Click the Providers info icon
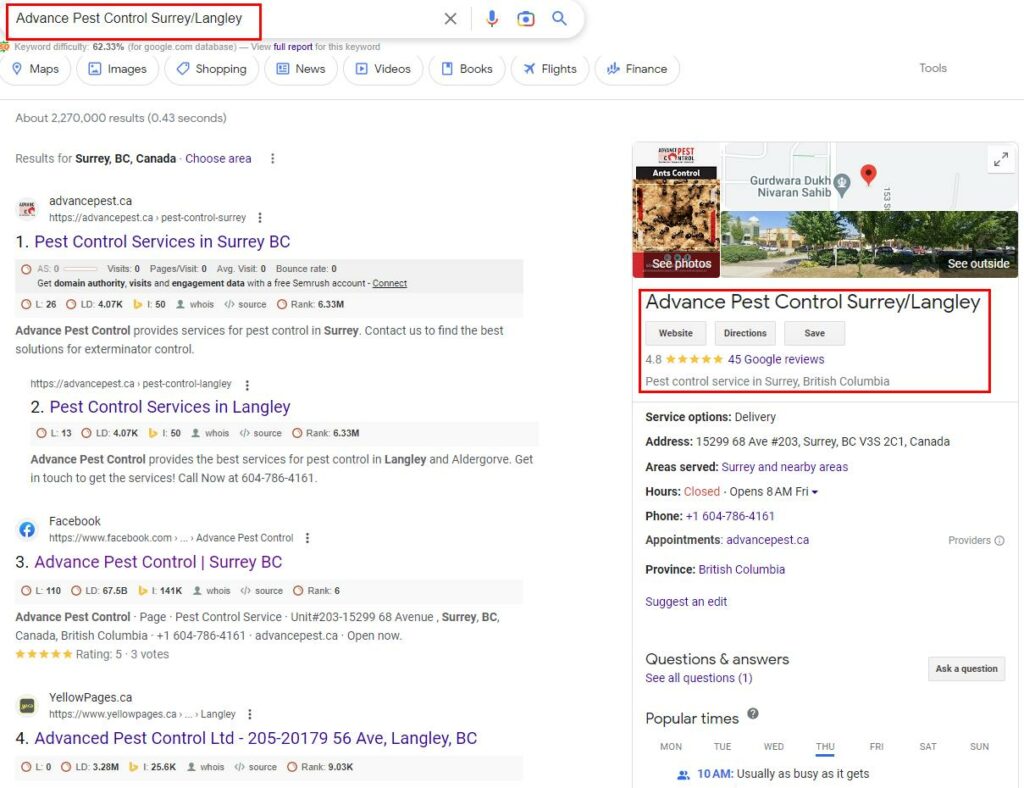This screenshot has width=1024, height=788. pyautogui.click(x=999, y=541)
